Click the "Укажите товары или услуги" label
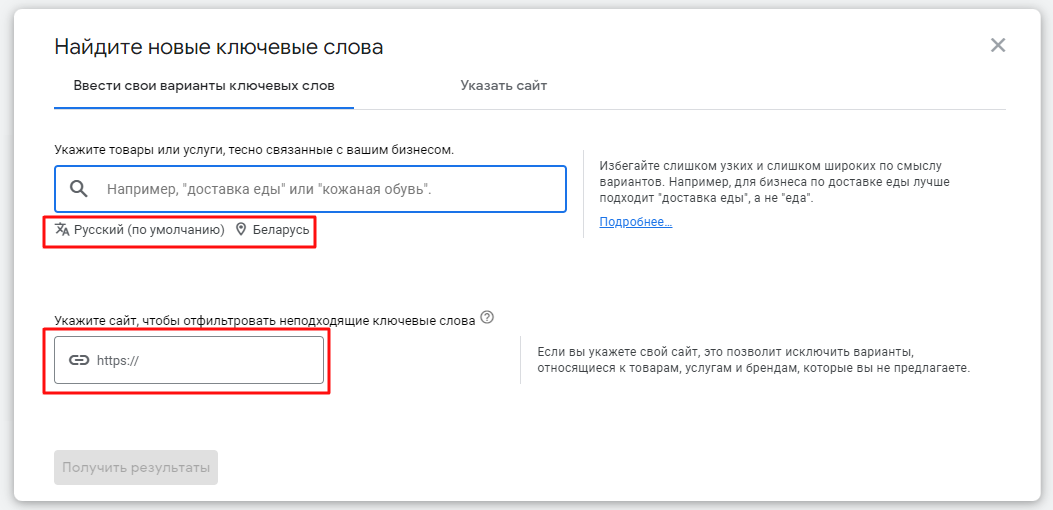Screen dimensions: 1053x510 point(254,149)
